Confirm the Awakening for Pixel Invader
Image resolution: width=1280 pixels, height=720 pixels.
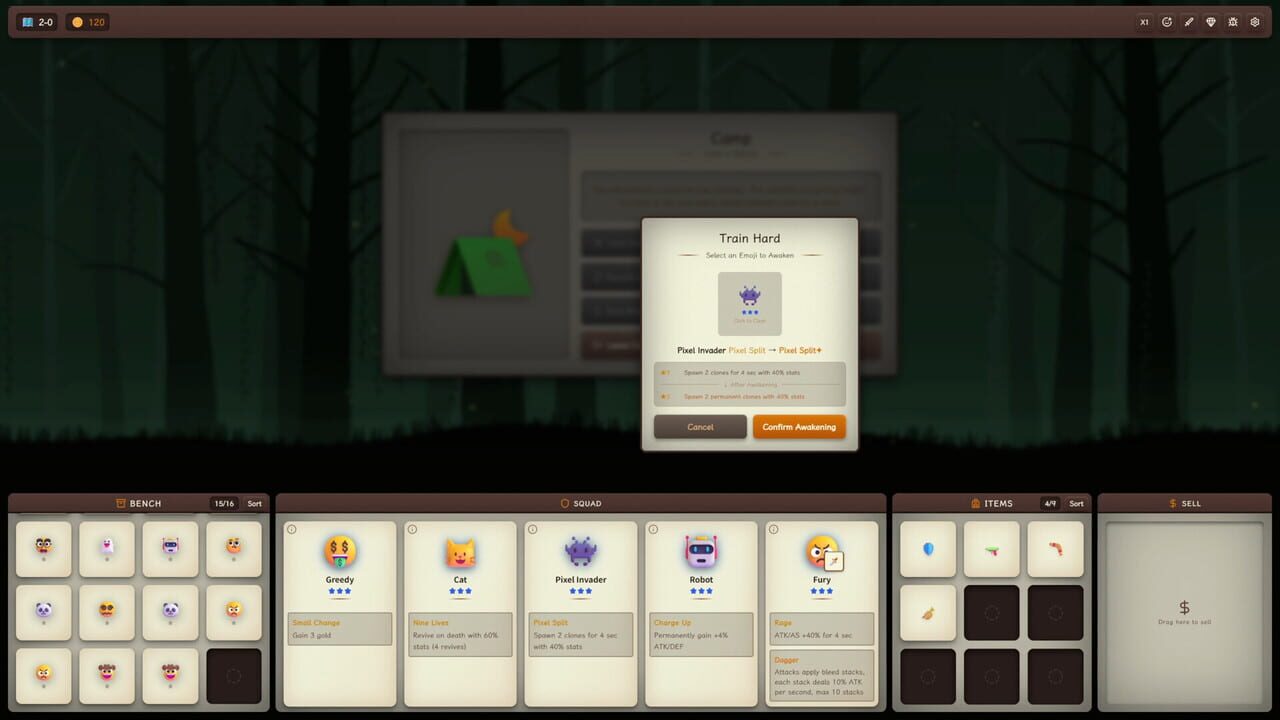(x=799, y=427)
